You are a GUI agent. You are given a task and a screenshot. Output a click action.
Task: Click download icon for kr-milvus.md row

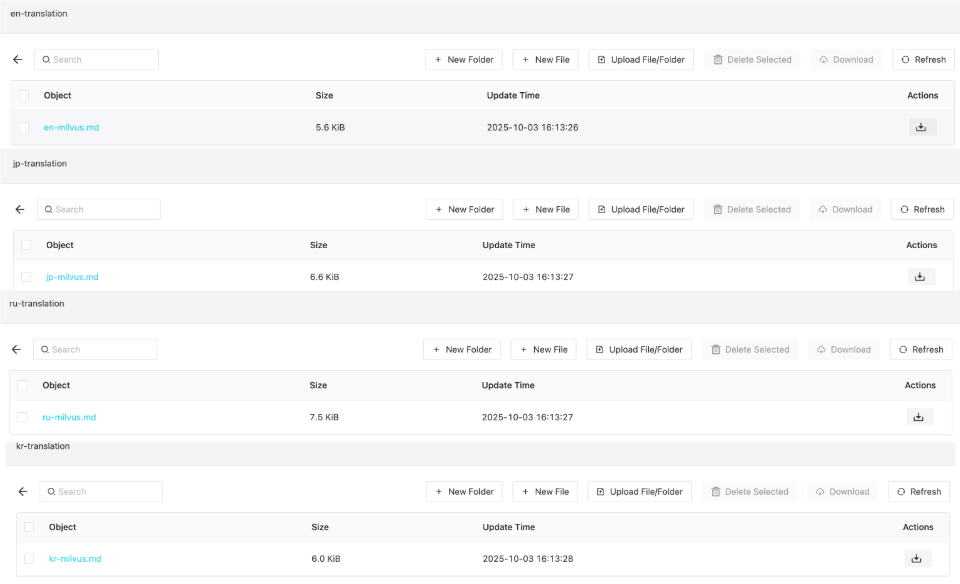[x=917, y=559]
